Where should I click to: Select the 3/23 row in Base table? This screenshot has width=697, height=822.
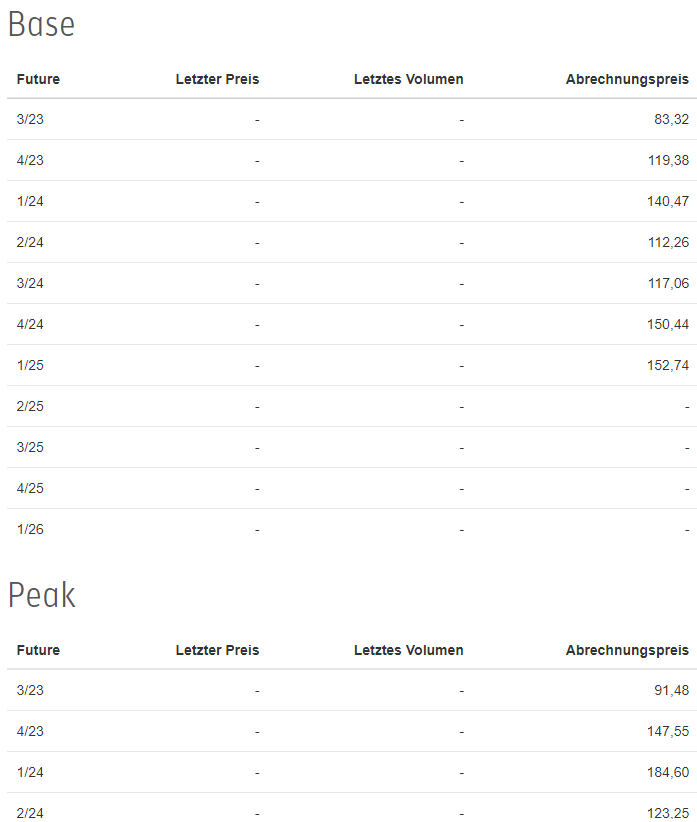[352, 120]
